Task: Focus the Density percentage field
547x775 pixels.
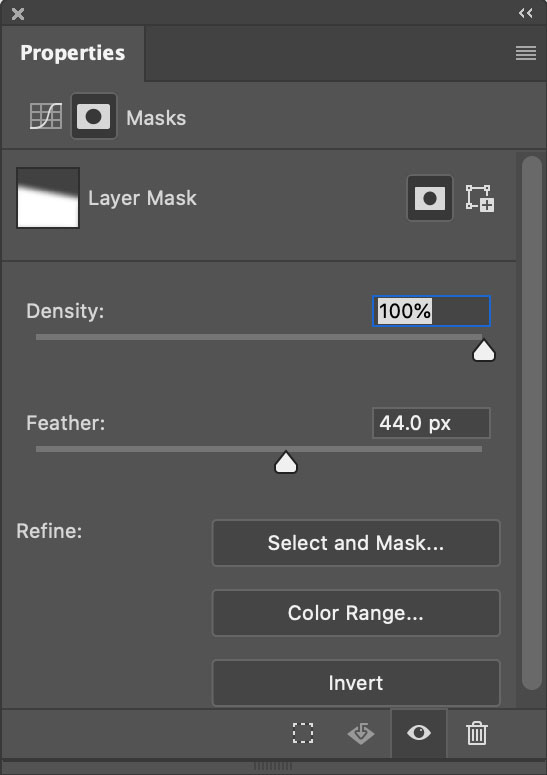Action: coord(431,311)
